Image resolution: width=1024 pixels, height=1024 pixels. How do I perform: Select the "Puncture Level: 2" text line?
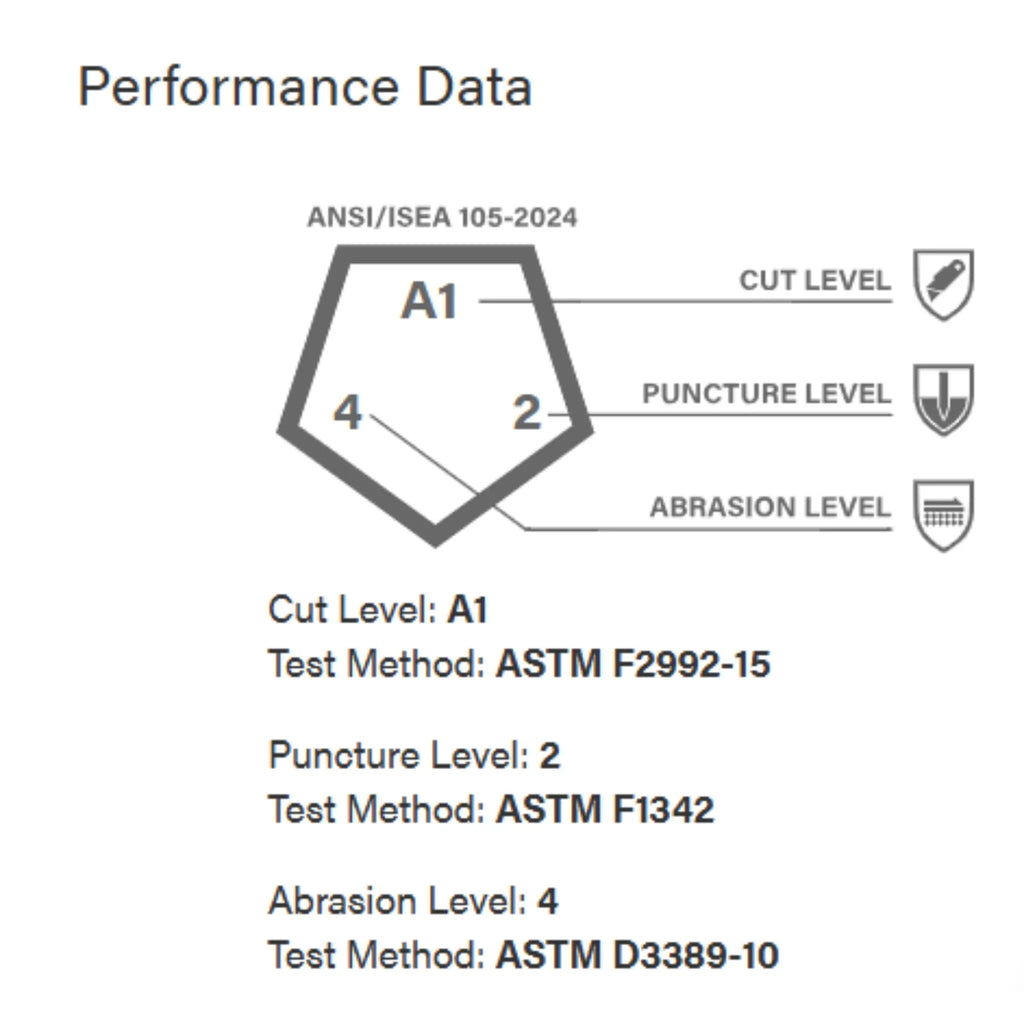[x=414, y=755]
